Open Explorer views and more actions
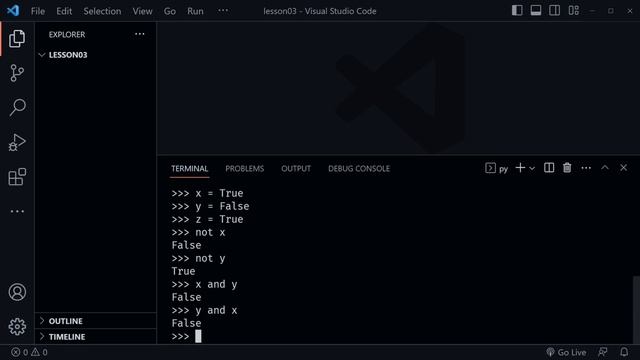Viewport: 640px width, 360px height. tap(140, 34)
